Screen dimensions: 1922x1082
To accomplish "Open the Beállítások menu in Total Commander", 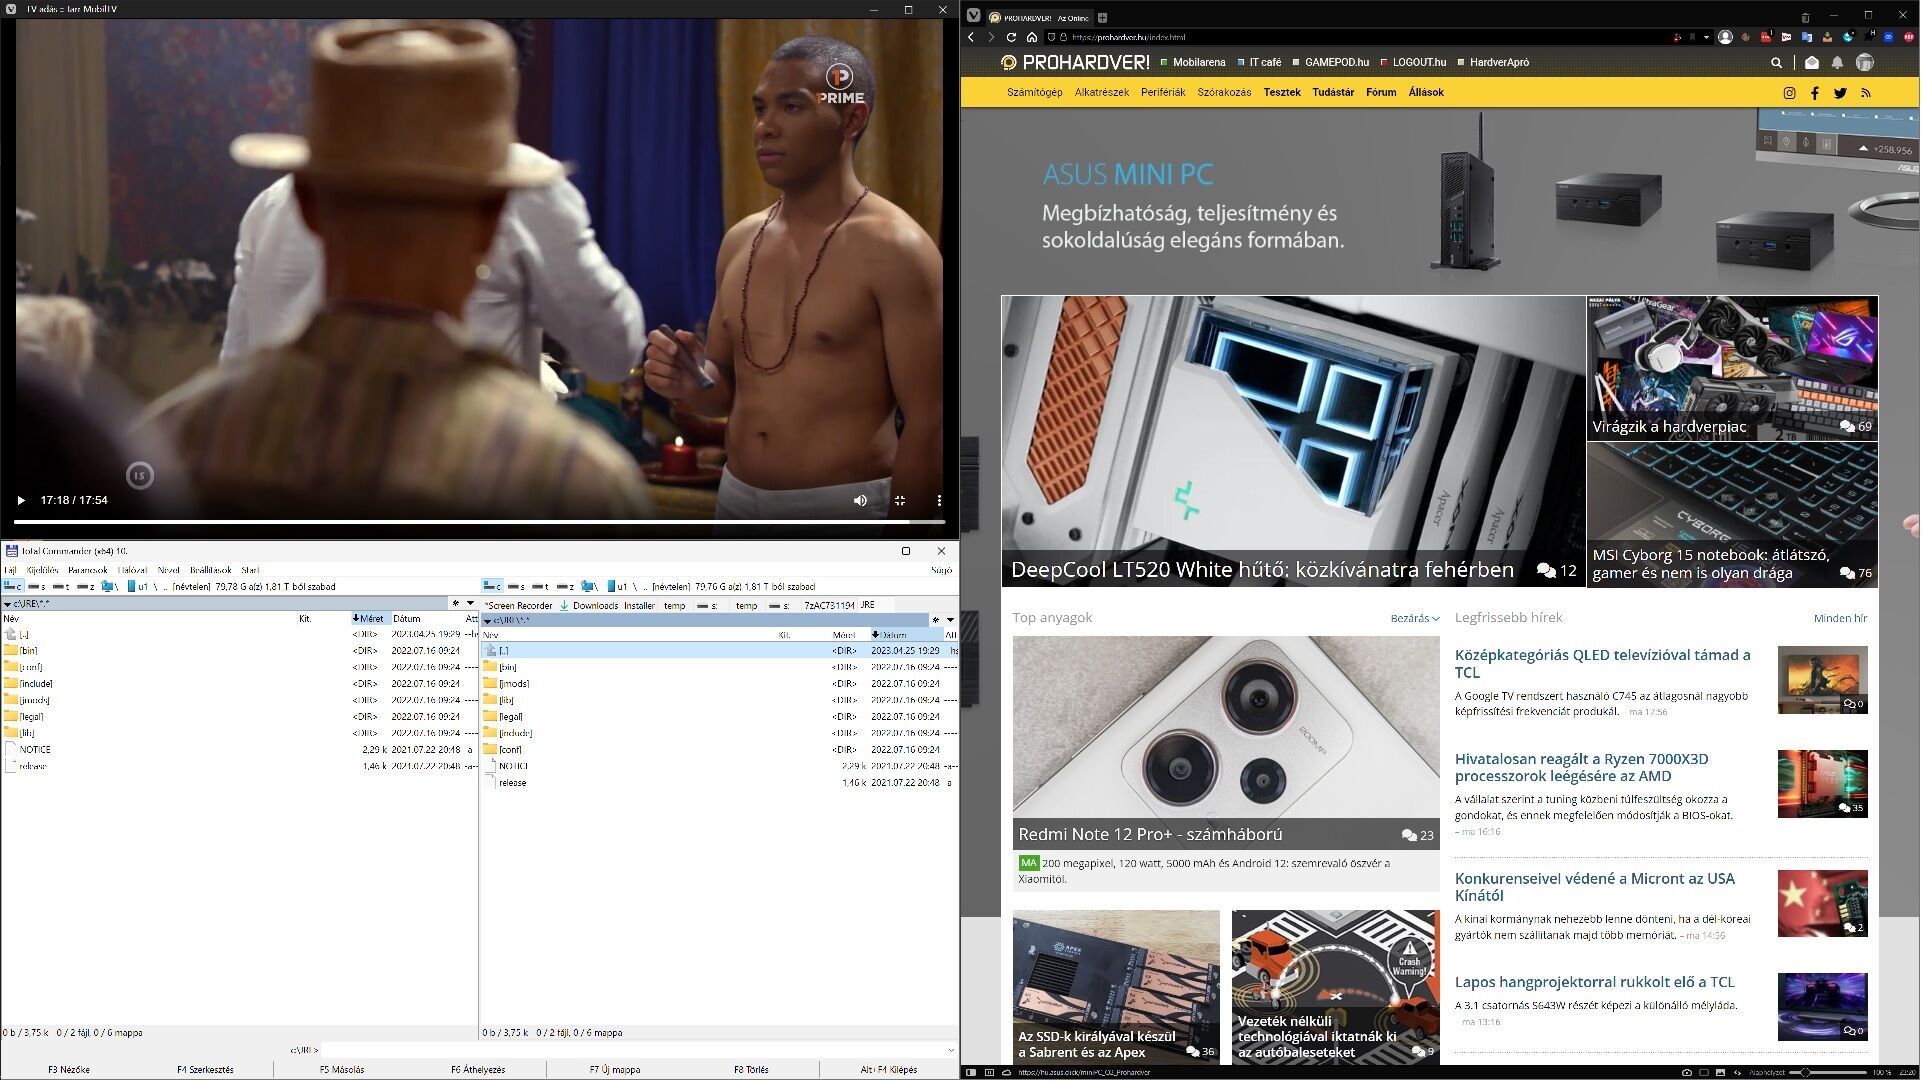I will 211,571.
